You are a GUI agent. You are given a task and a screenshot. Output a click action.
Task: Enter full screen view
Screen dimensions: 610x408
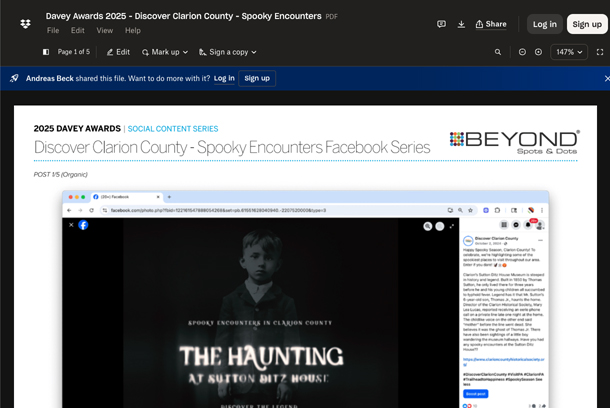pyautogui.click(x=600, y=52)
